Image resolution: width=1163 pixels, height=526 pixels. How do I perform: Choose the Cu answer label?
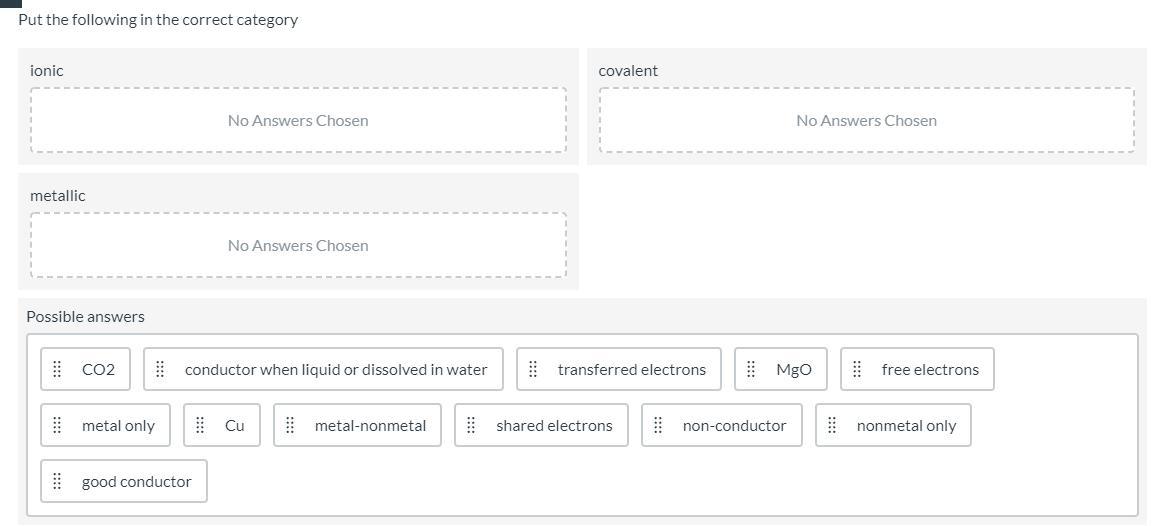[x=235, y=426]
